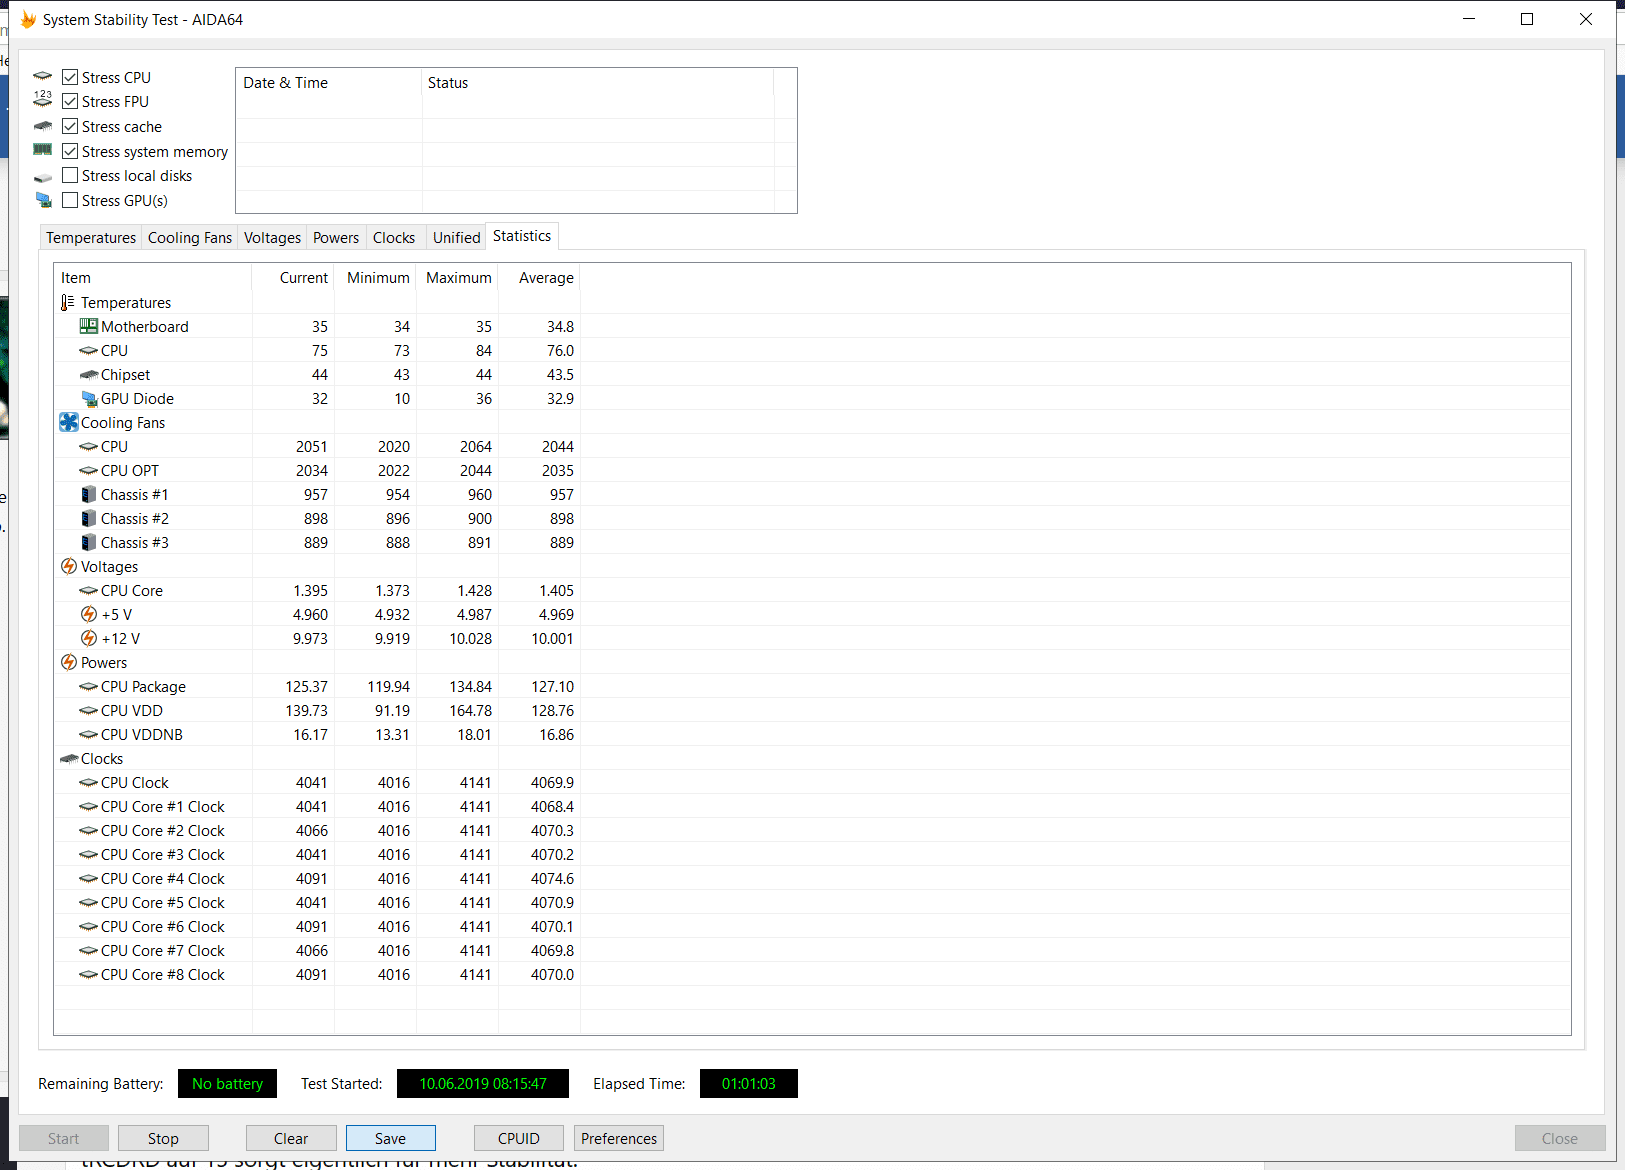
Task: Click the Voltages lightning group icon
Action: point(69,566)
